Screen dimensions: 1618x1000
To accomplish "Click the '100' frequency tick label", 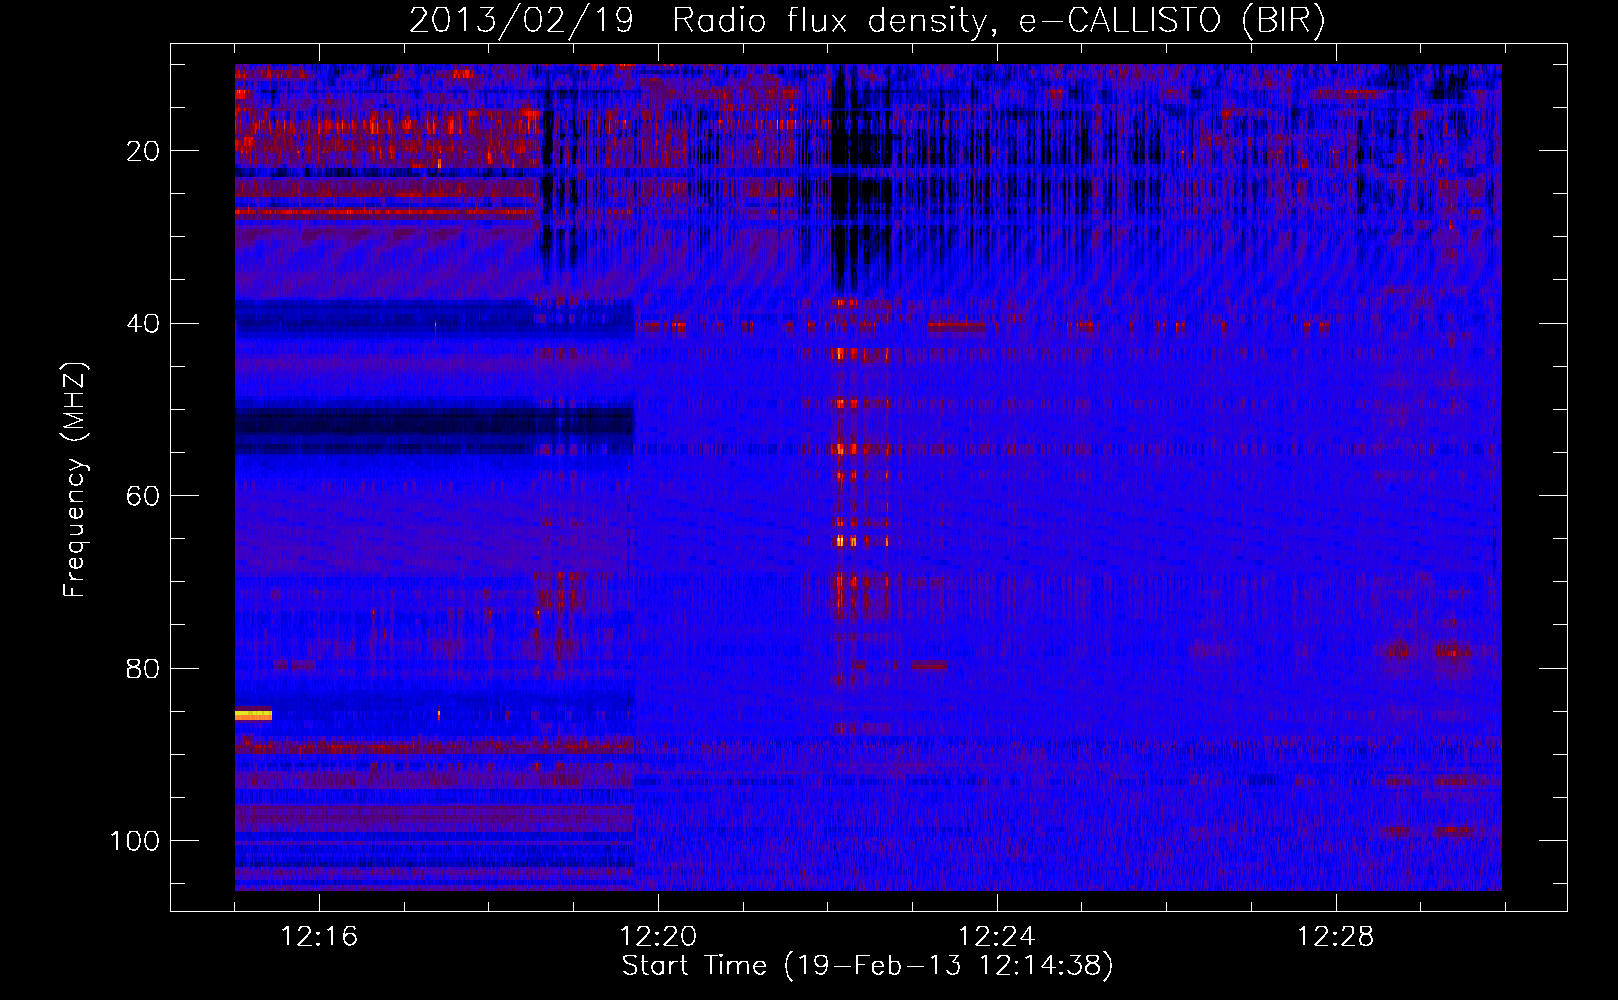I will (x=135, y=841).
